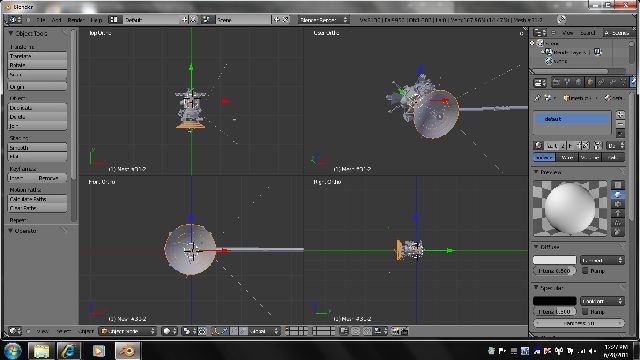Click the Origin button

(x=37, y=87)
